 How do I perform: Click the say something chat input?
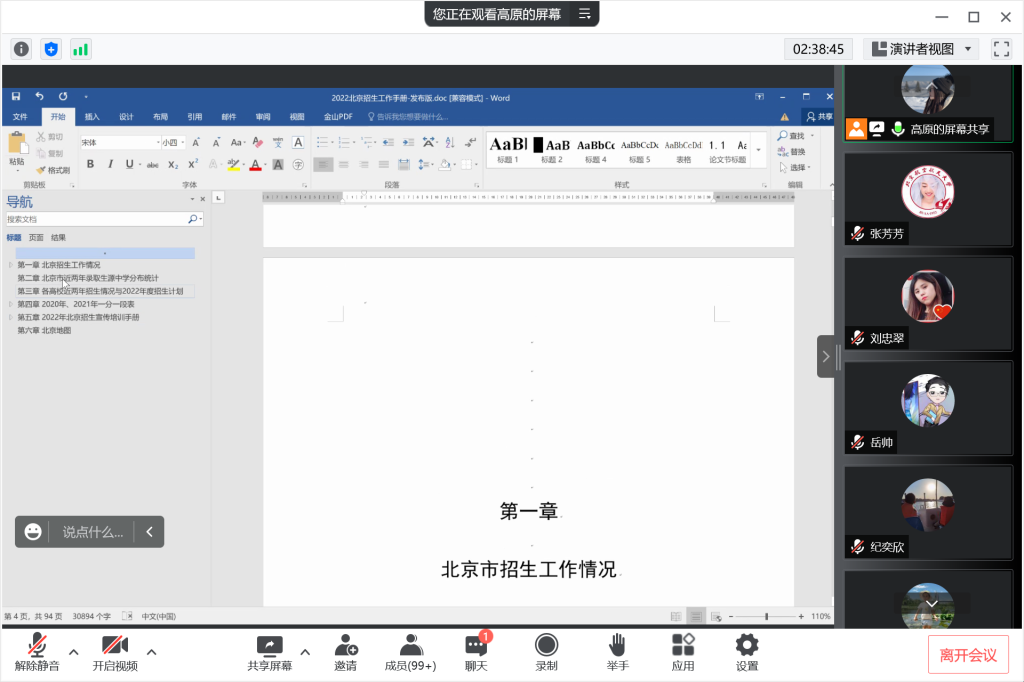point(93,532)
